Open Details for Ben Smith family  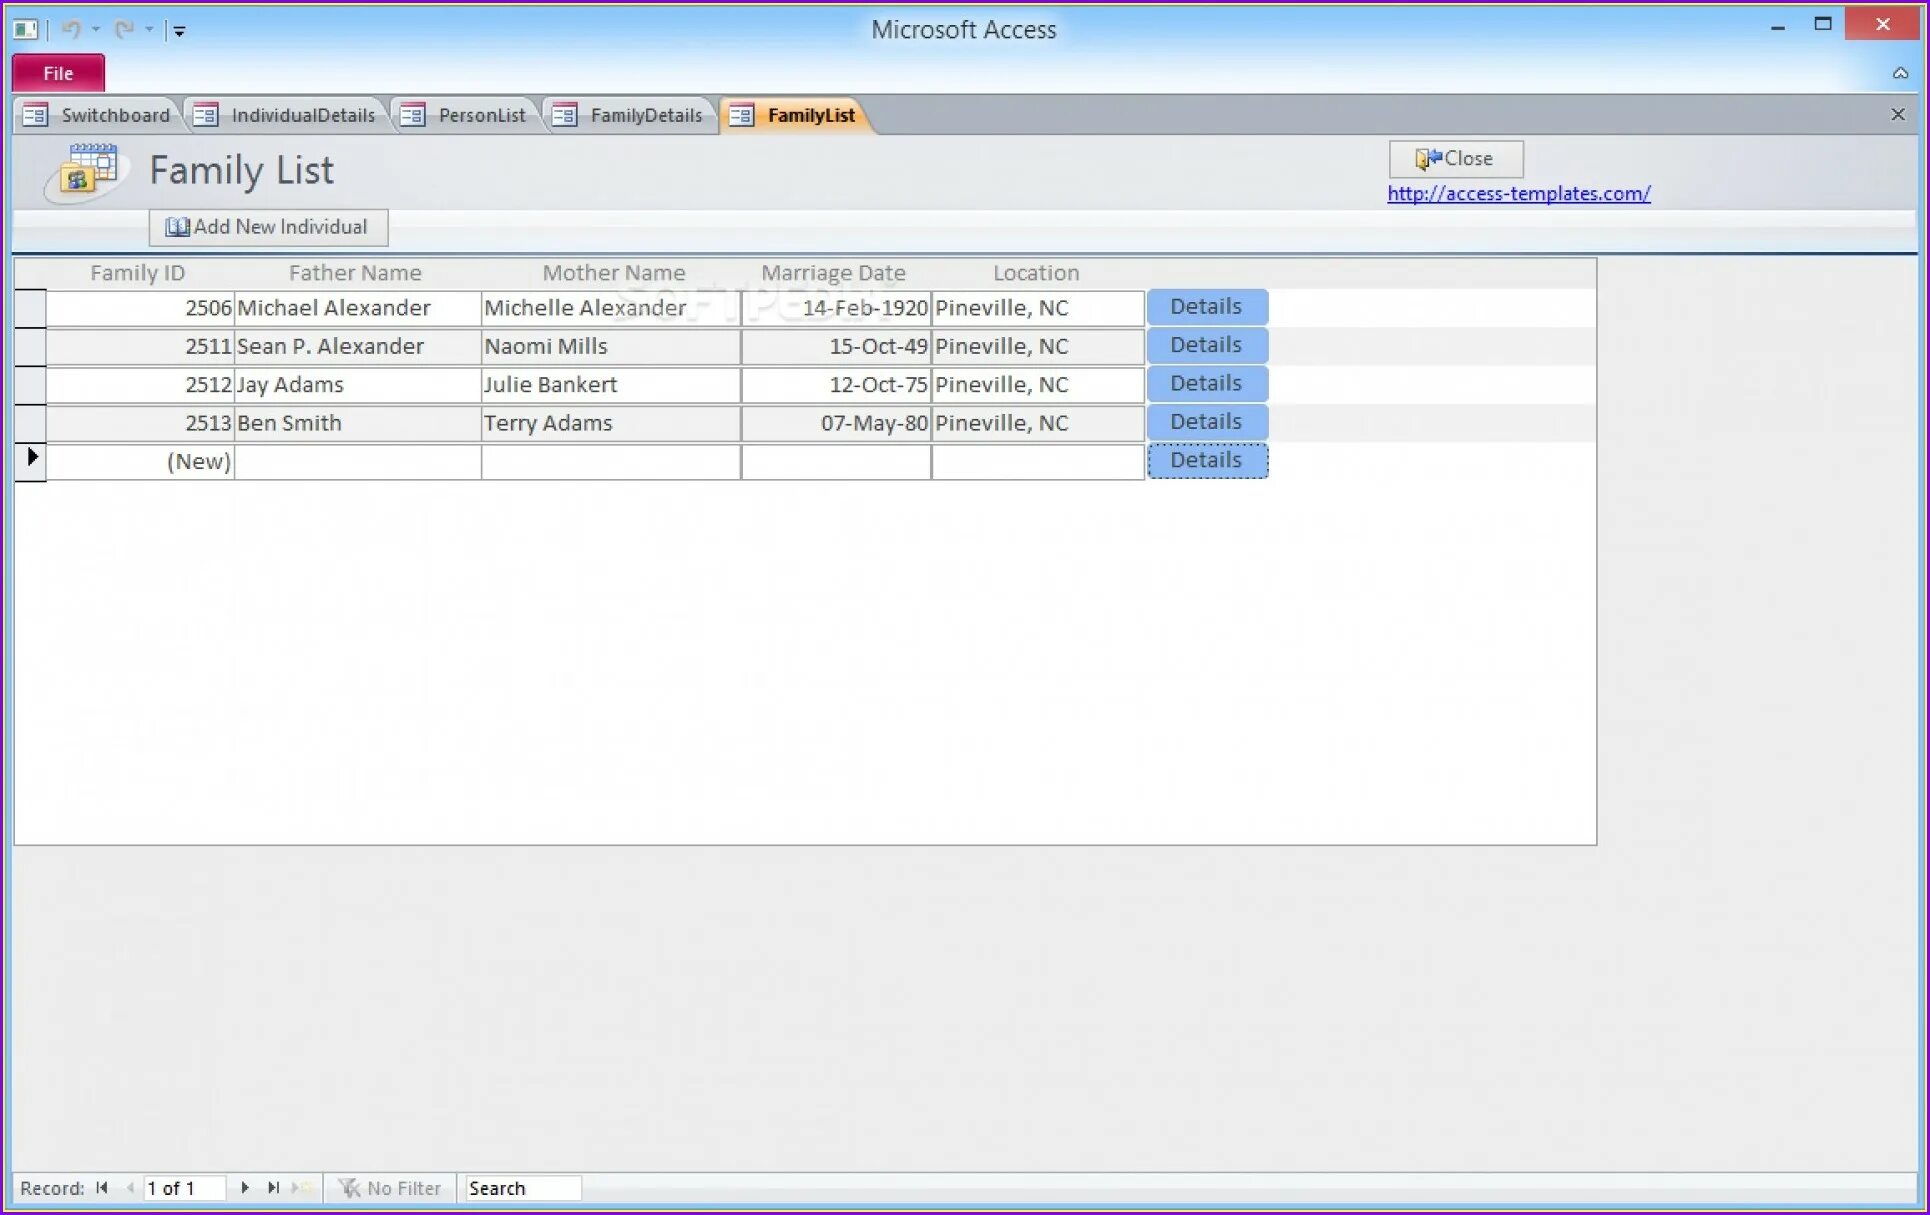coord(1207,421)
